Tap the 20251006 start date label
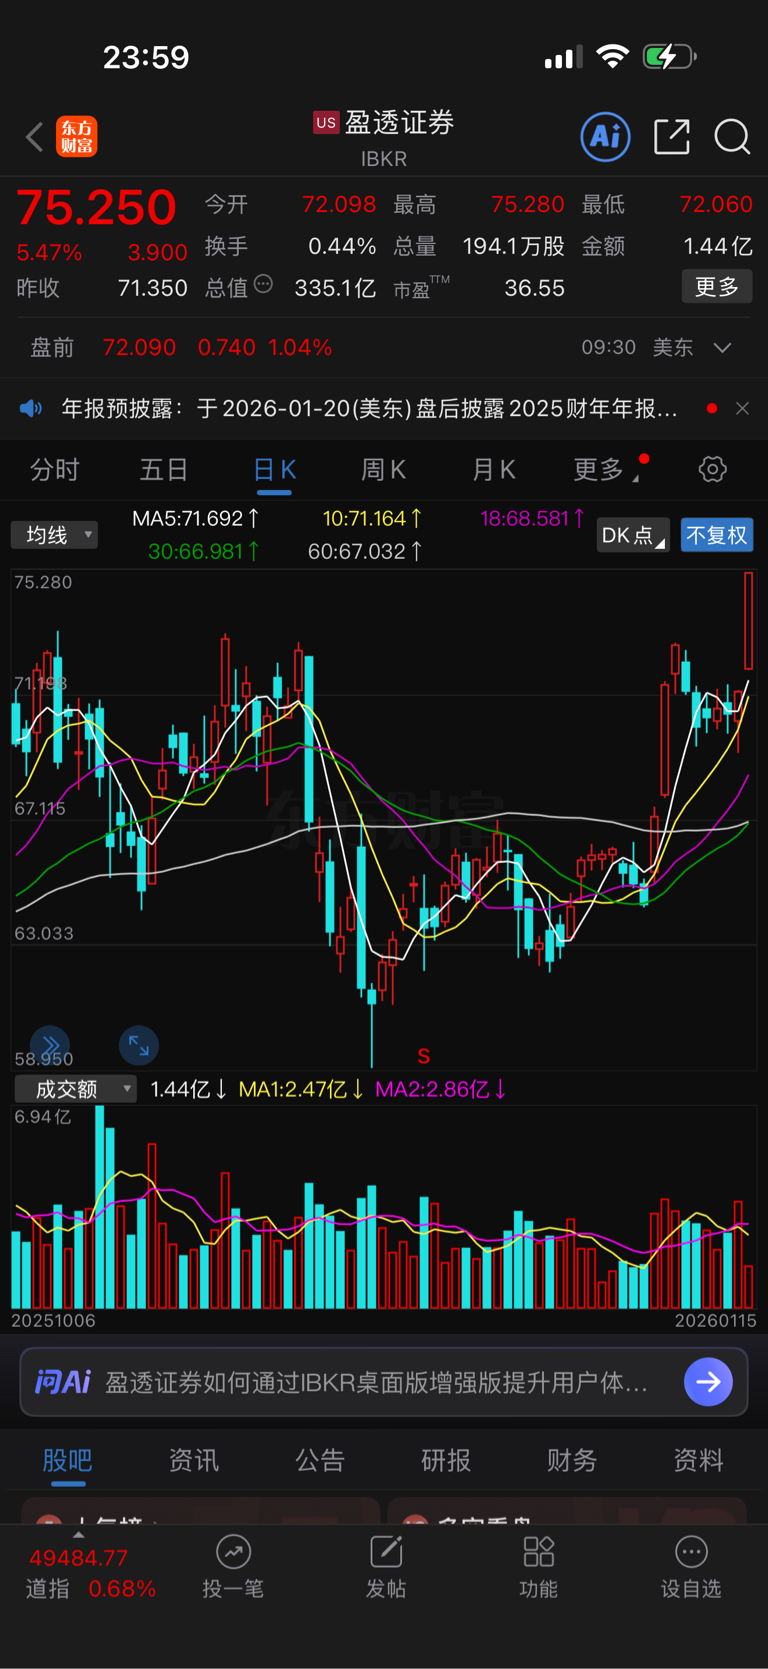The height and width of the screenshot is (1669, 768). (x=53, y=1321)
